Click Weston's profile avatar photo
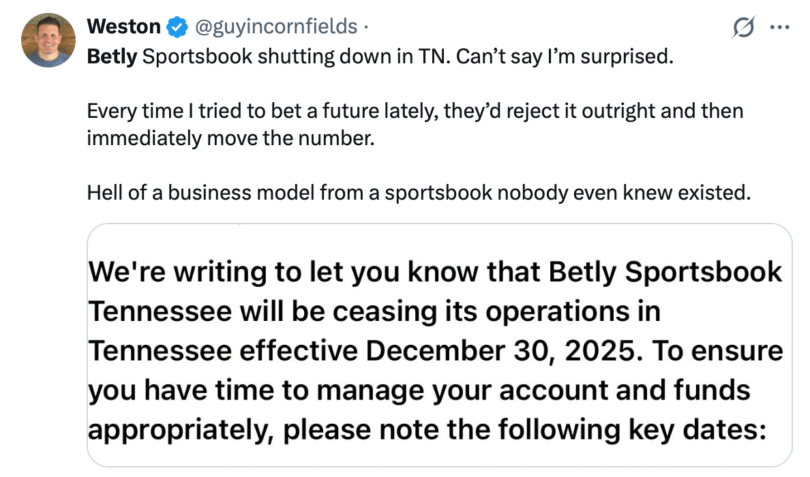This screenshot has height=477, width=810. 48,40
